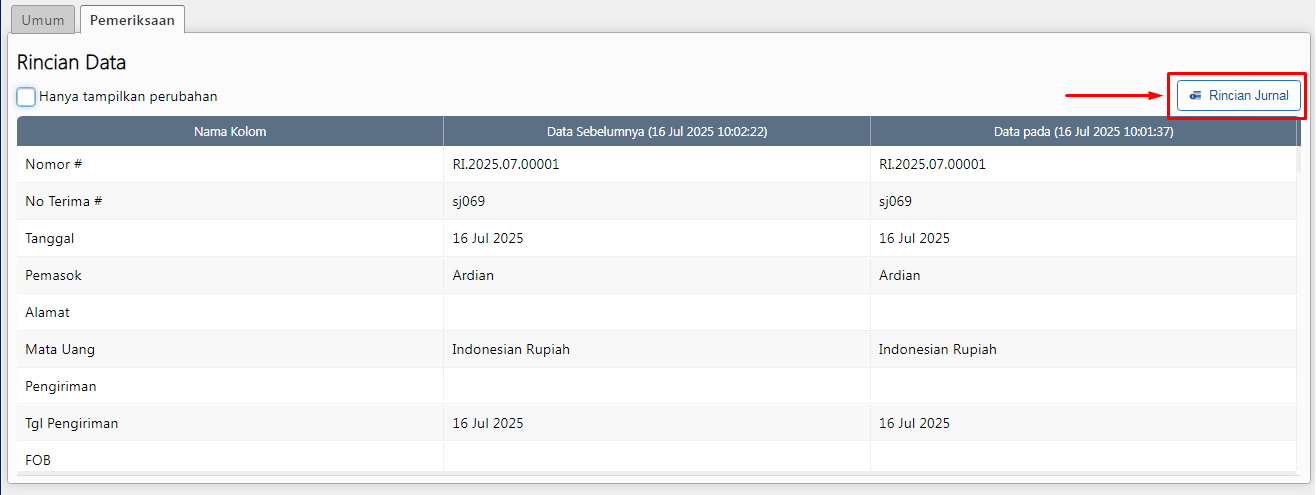Switch to the Umum tab
1316x495 pixels.
(x=43, y=20)
